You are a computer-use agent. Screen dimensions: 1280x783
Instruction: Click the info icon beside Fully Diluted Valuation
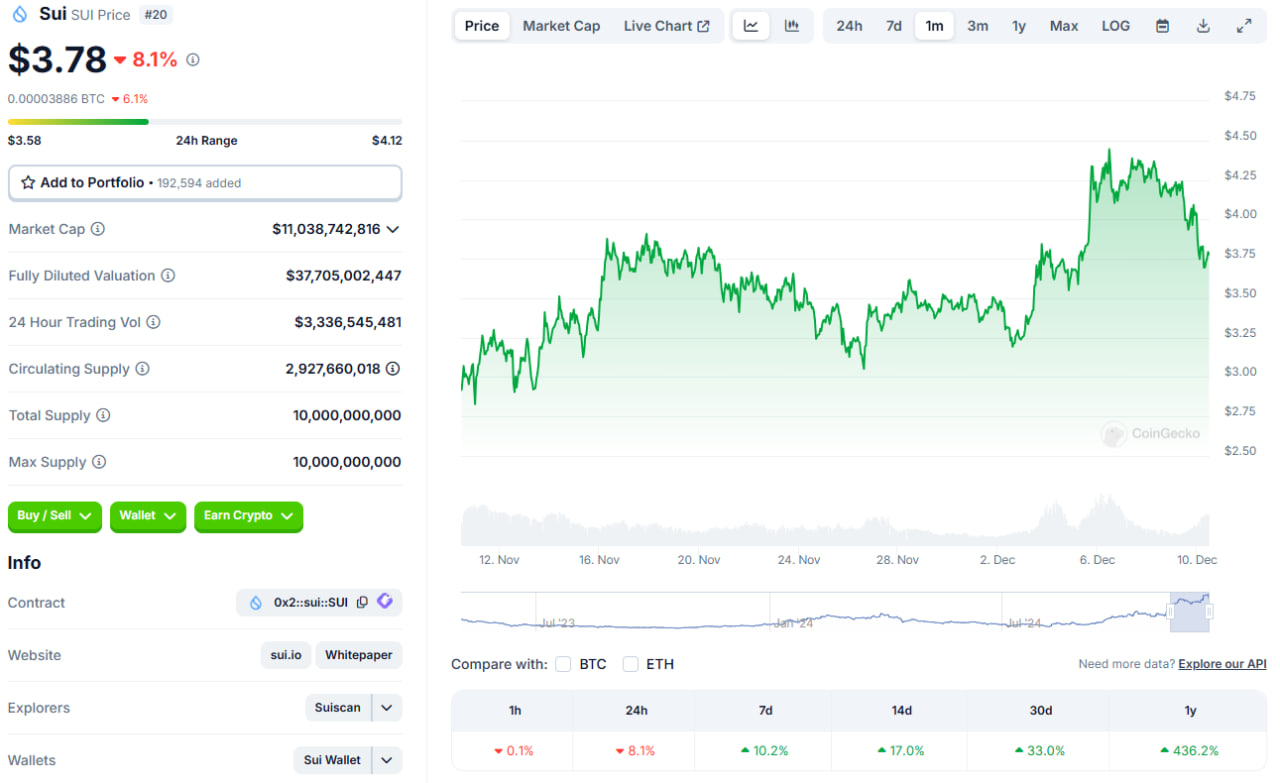pyautogui.click(x=168, y=275)
